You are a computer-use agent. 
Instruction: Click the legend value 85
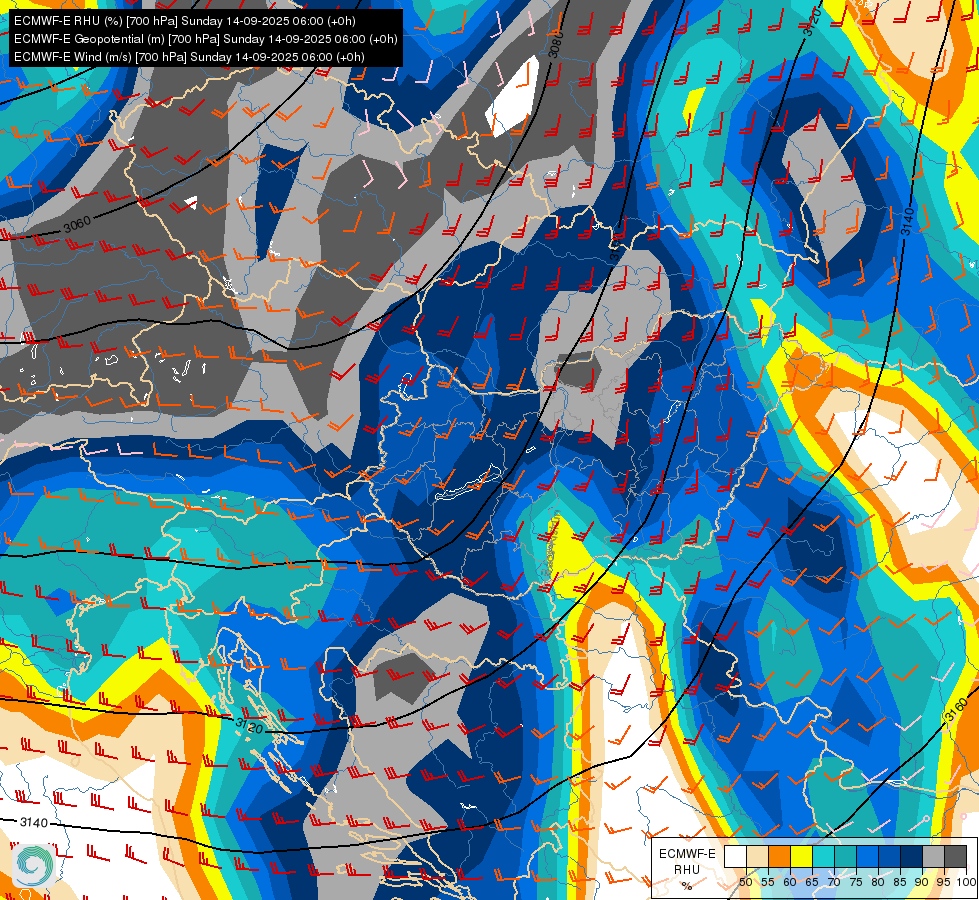point(900,882)
